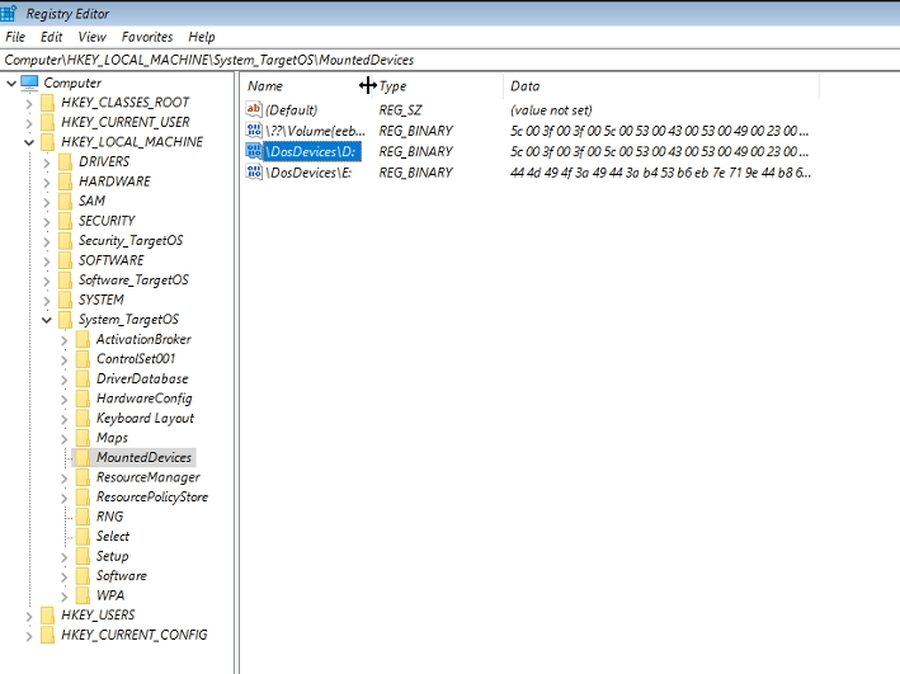Viewport: 900px width, 674px height.
Task: Open the View menu
Action: click(92, 37)
